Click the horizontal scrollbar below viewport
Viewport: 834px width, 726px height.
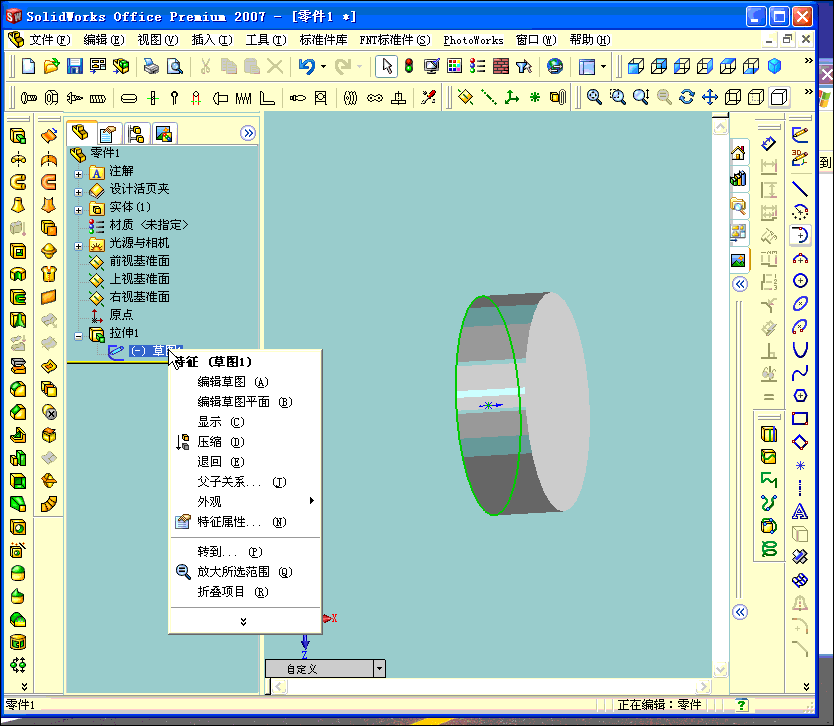(493, 687)
